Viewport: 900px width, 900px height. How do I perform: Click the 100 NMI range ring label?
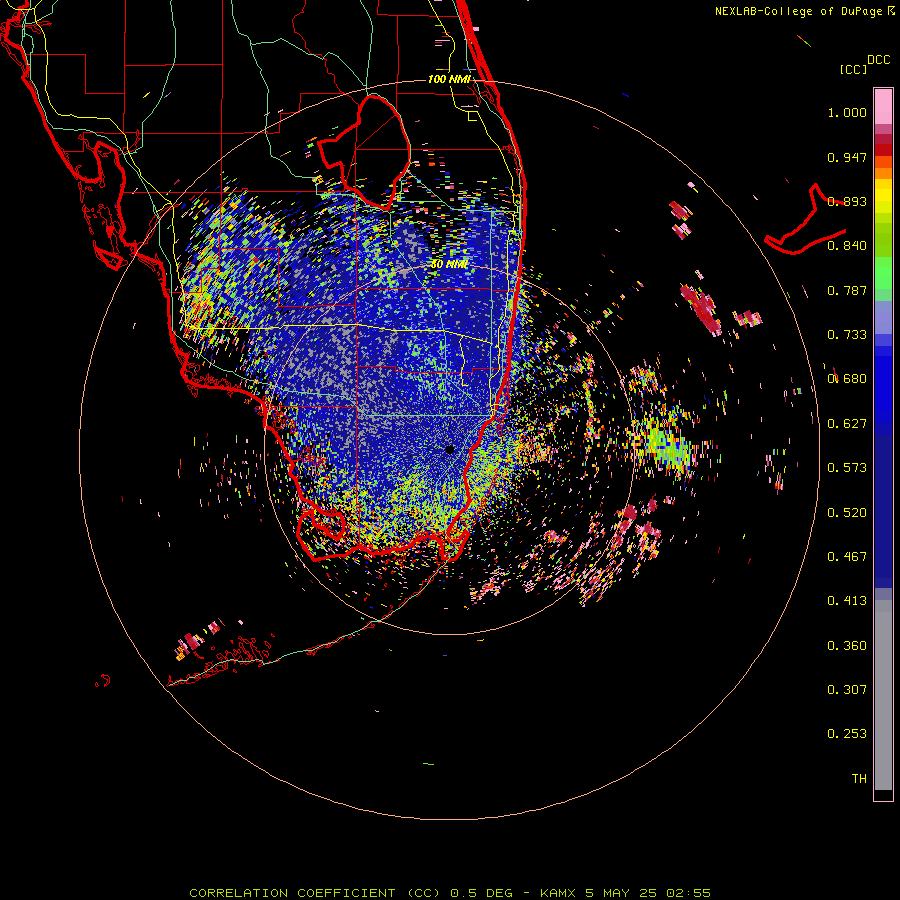[449, 79]
